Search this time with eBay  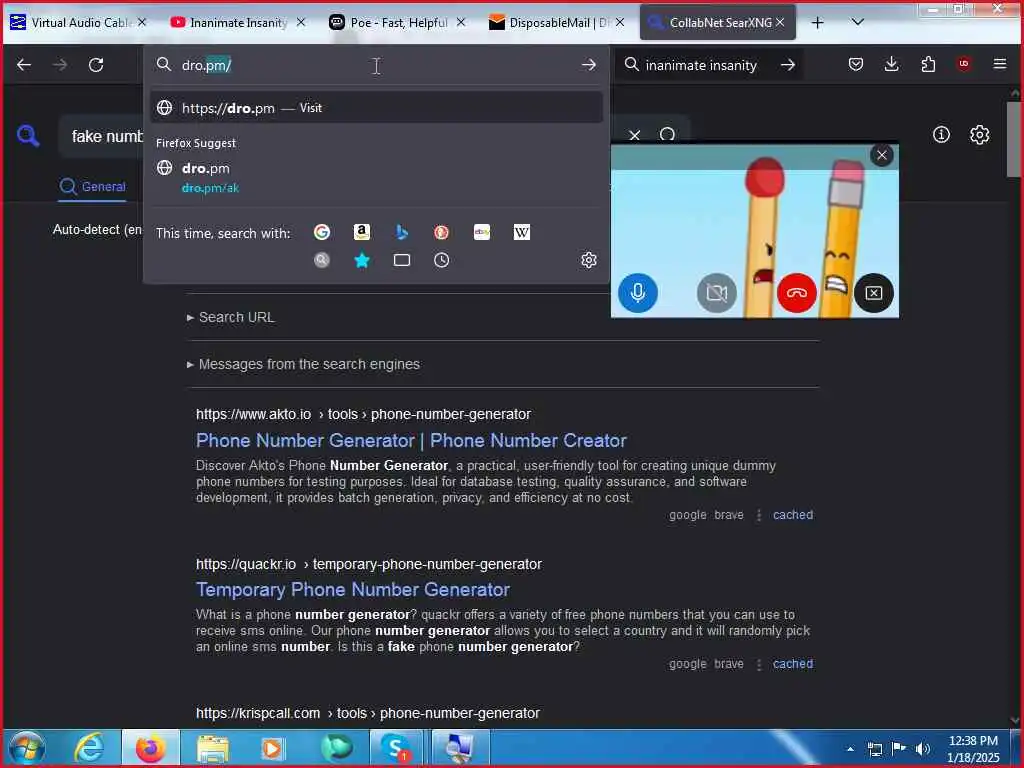point(482,232)
